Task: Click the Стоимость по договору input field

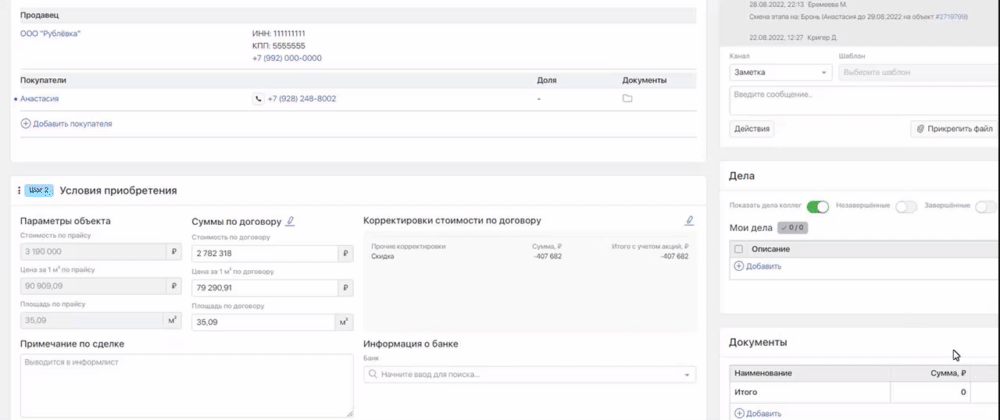Action: click(x=264, y=254)
